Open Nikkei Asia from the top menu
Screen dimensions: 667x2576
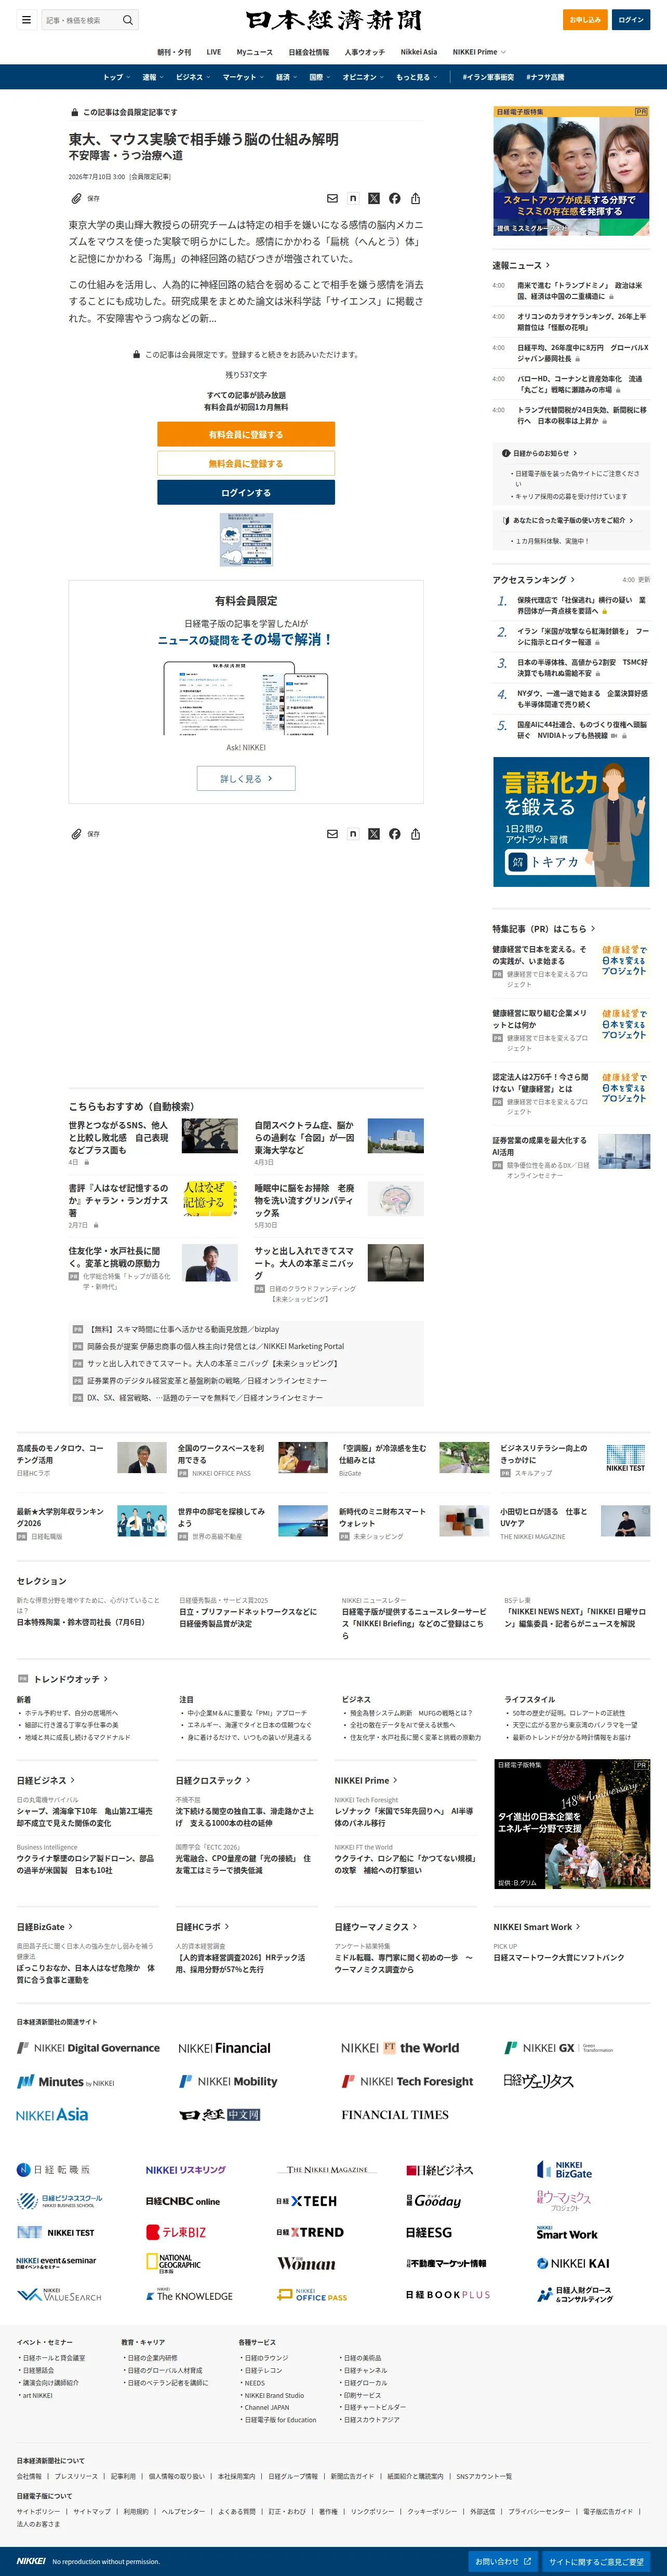coord(419,52)
